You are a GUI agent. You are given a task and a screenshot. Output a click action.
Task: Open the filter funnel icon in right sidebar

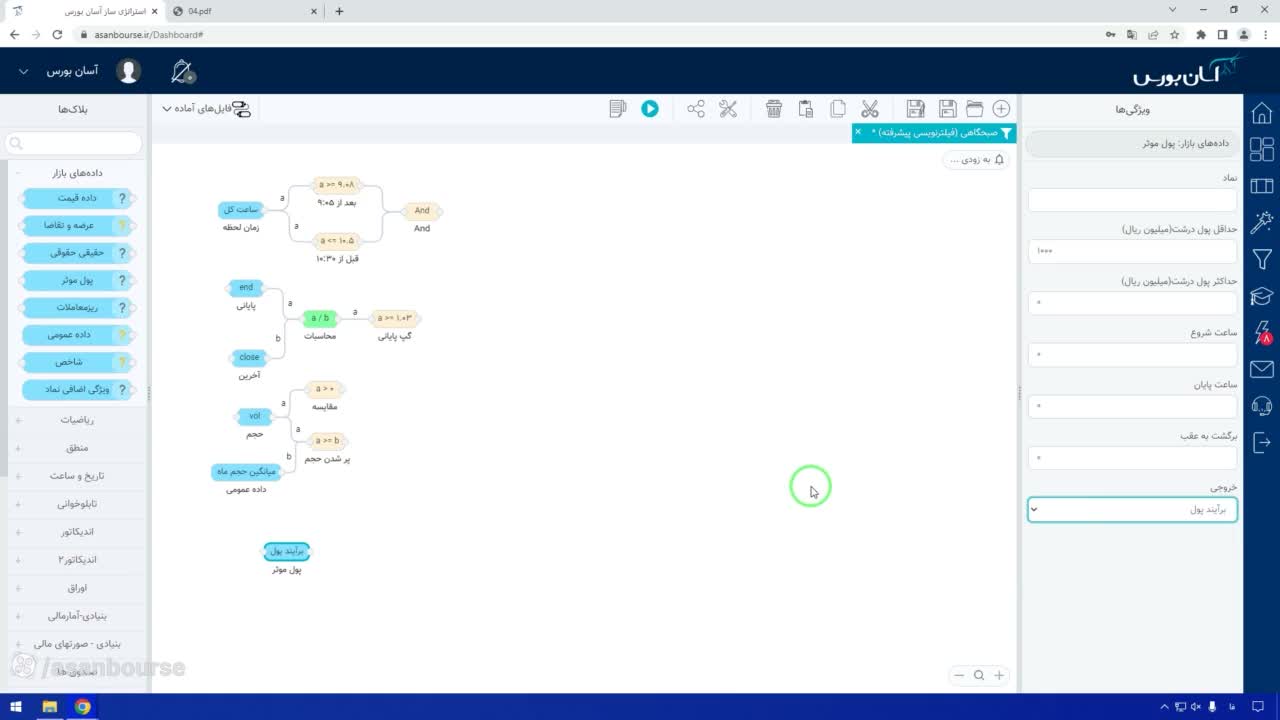[1262, 259]
